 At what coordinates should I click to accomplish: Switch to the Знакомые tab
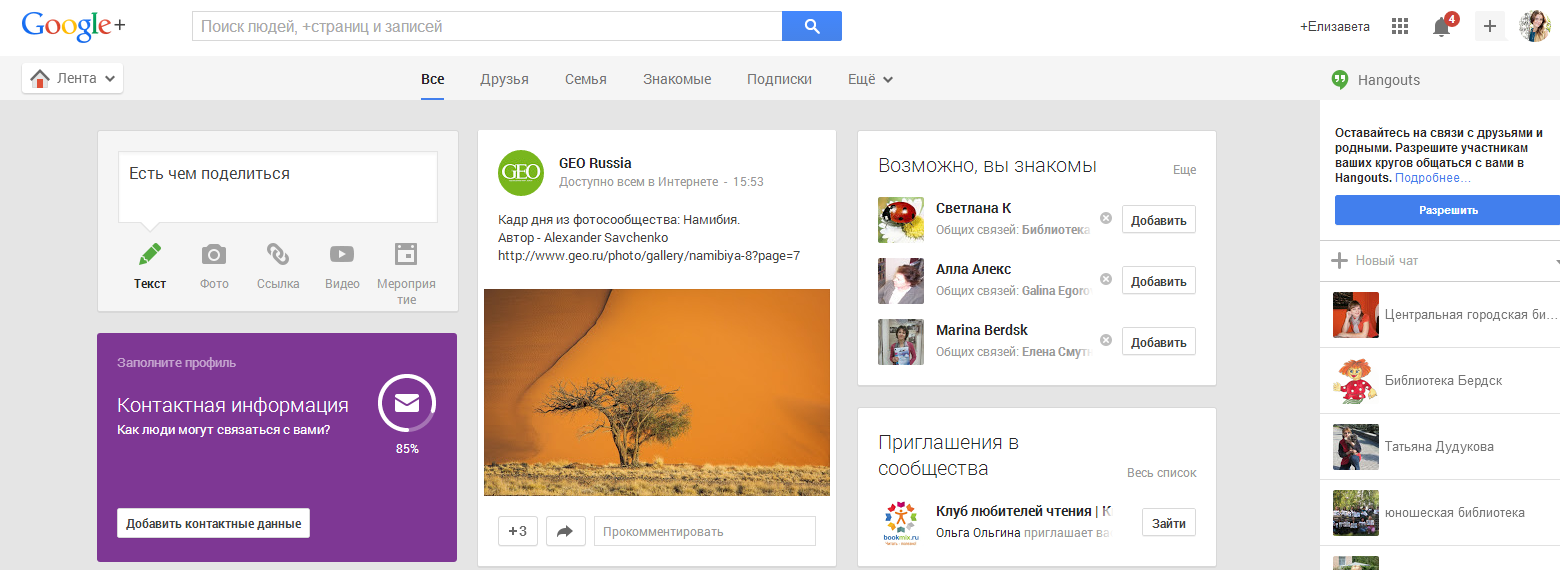coord(677,79)
